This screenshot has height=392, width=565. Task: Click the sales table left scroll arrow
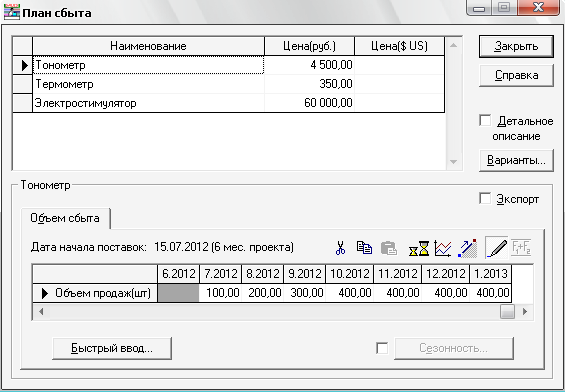[x=41, y=311]
